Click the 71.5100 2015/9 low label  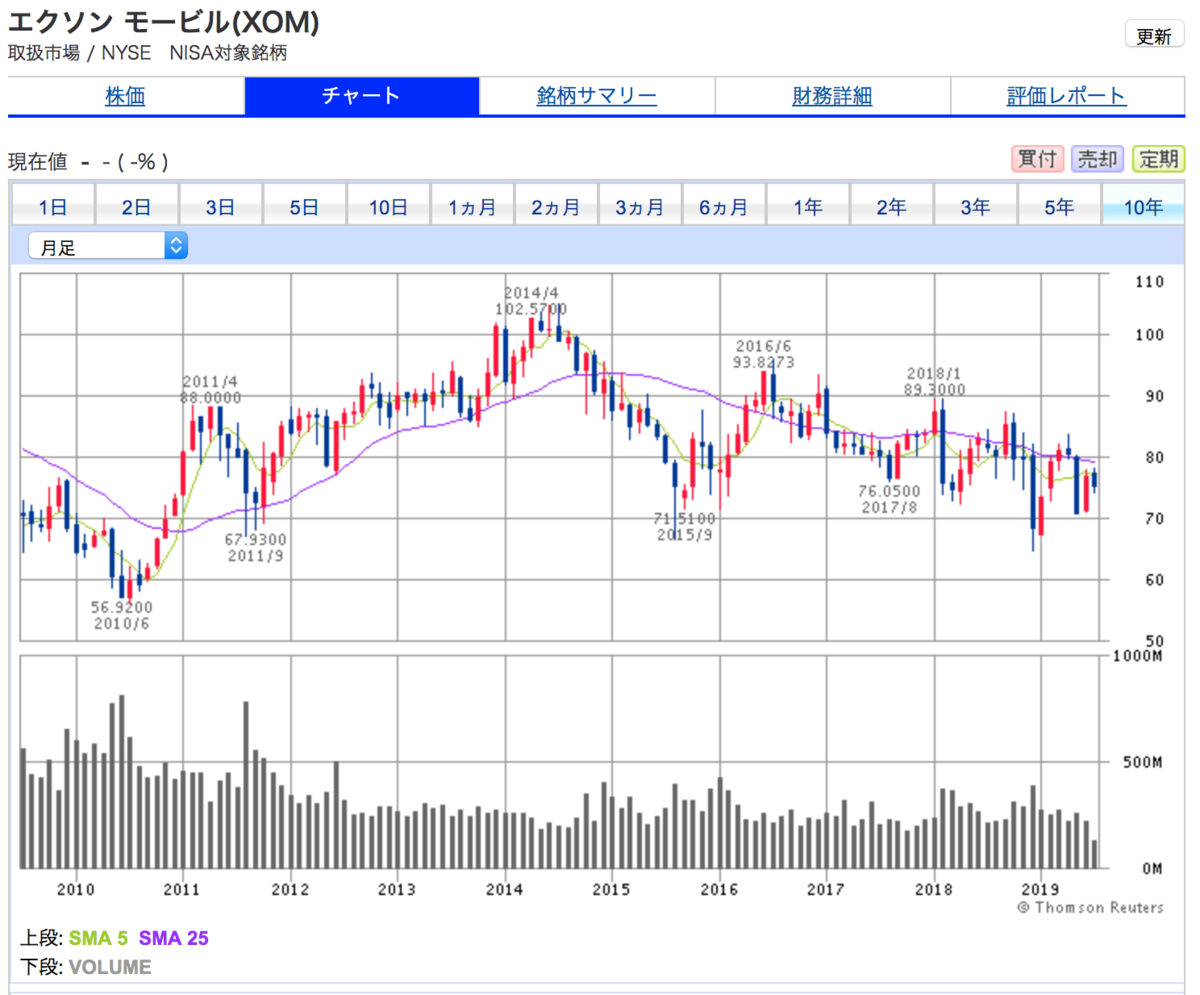coord(684,526)
